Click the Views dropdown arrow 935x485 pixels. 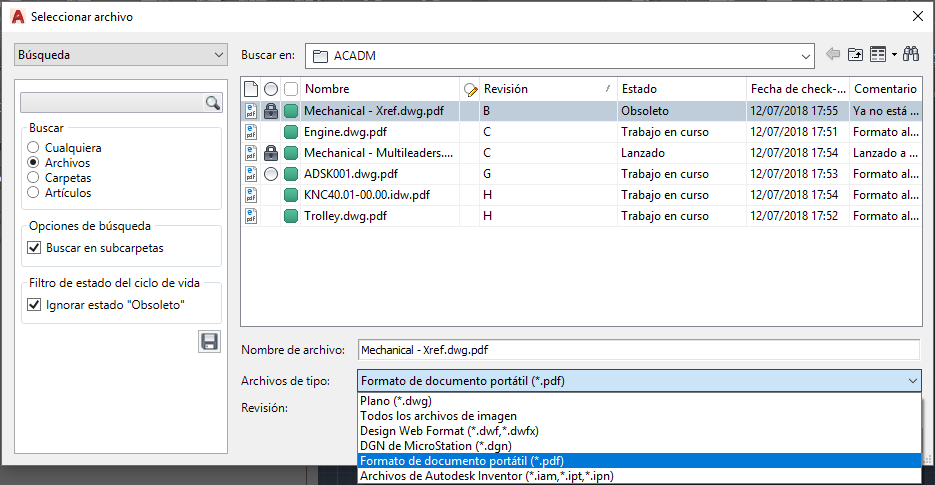coord(894,55)
